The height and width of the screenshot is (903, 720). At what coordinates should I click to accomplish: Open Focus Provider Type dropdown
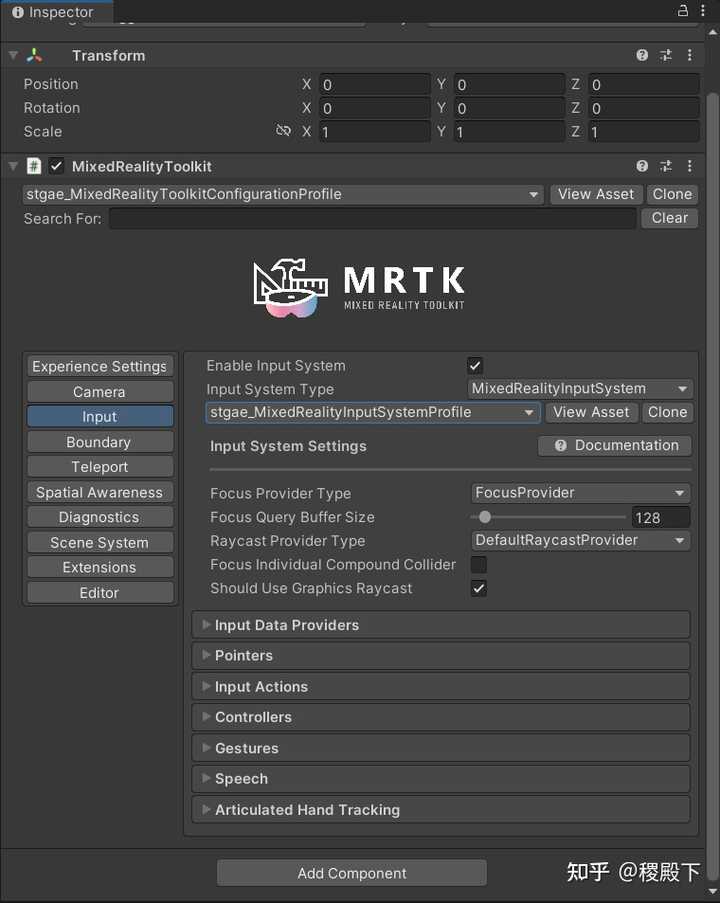[581, 493]
